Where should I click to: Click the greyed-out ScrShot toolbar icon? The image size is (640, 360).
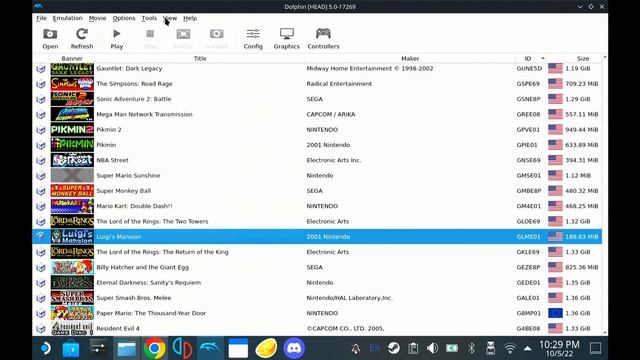click(216, 39)
